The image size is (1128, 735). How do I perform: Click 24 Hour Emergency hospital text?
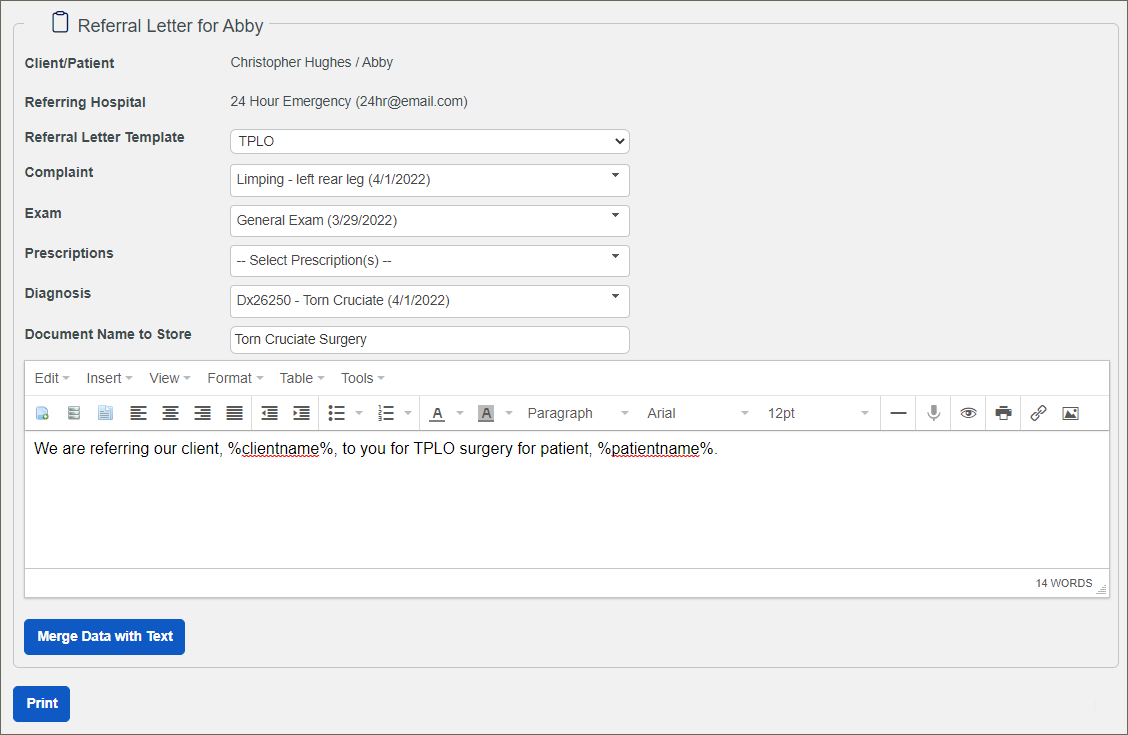click(x=349, y=101)
